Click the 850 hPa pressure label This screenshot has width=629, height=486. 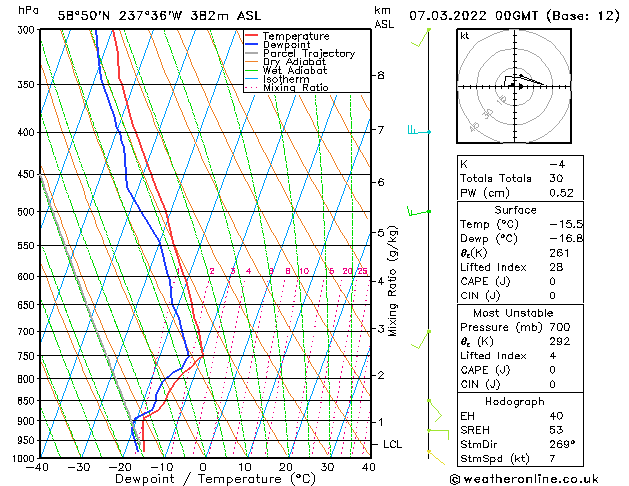(28, 401)
